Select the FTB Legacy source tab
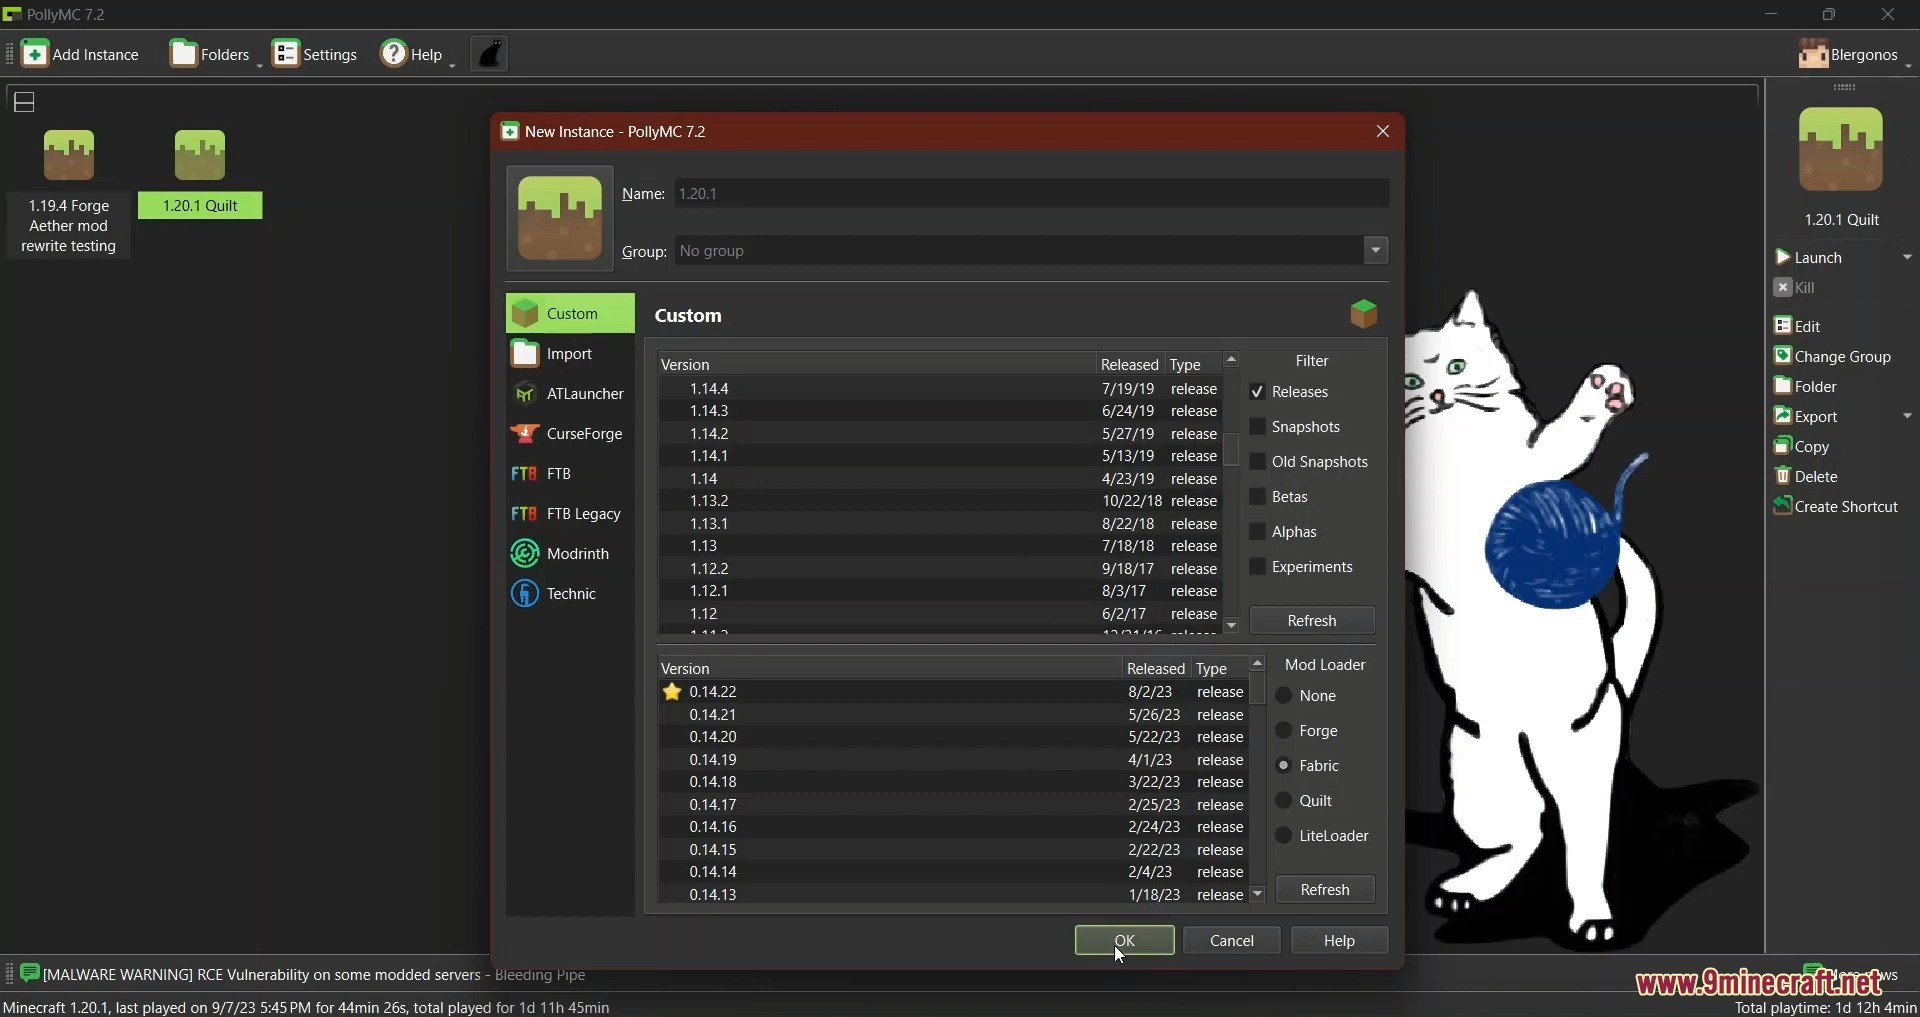Image resolution: width=1920 pixels, height=1017 pixels. tap(570, 515)
